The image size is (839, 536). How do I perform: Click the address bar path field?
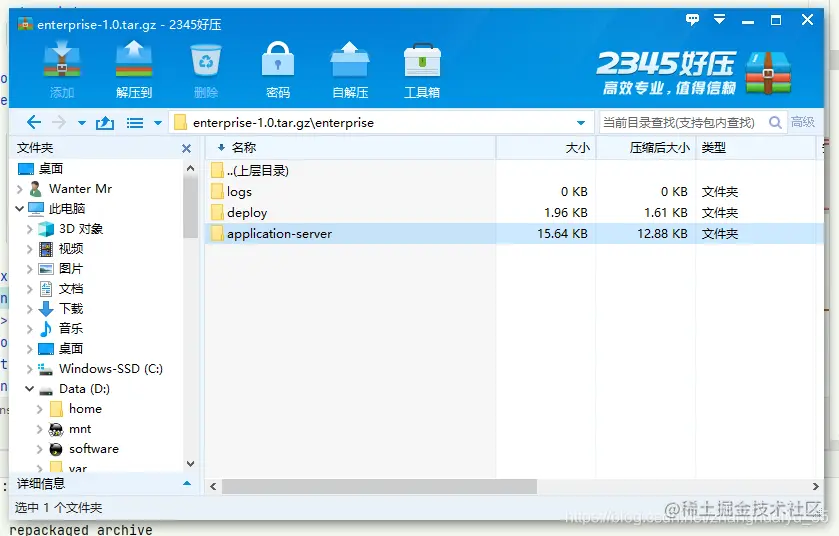tap(381, 122)
